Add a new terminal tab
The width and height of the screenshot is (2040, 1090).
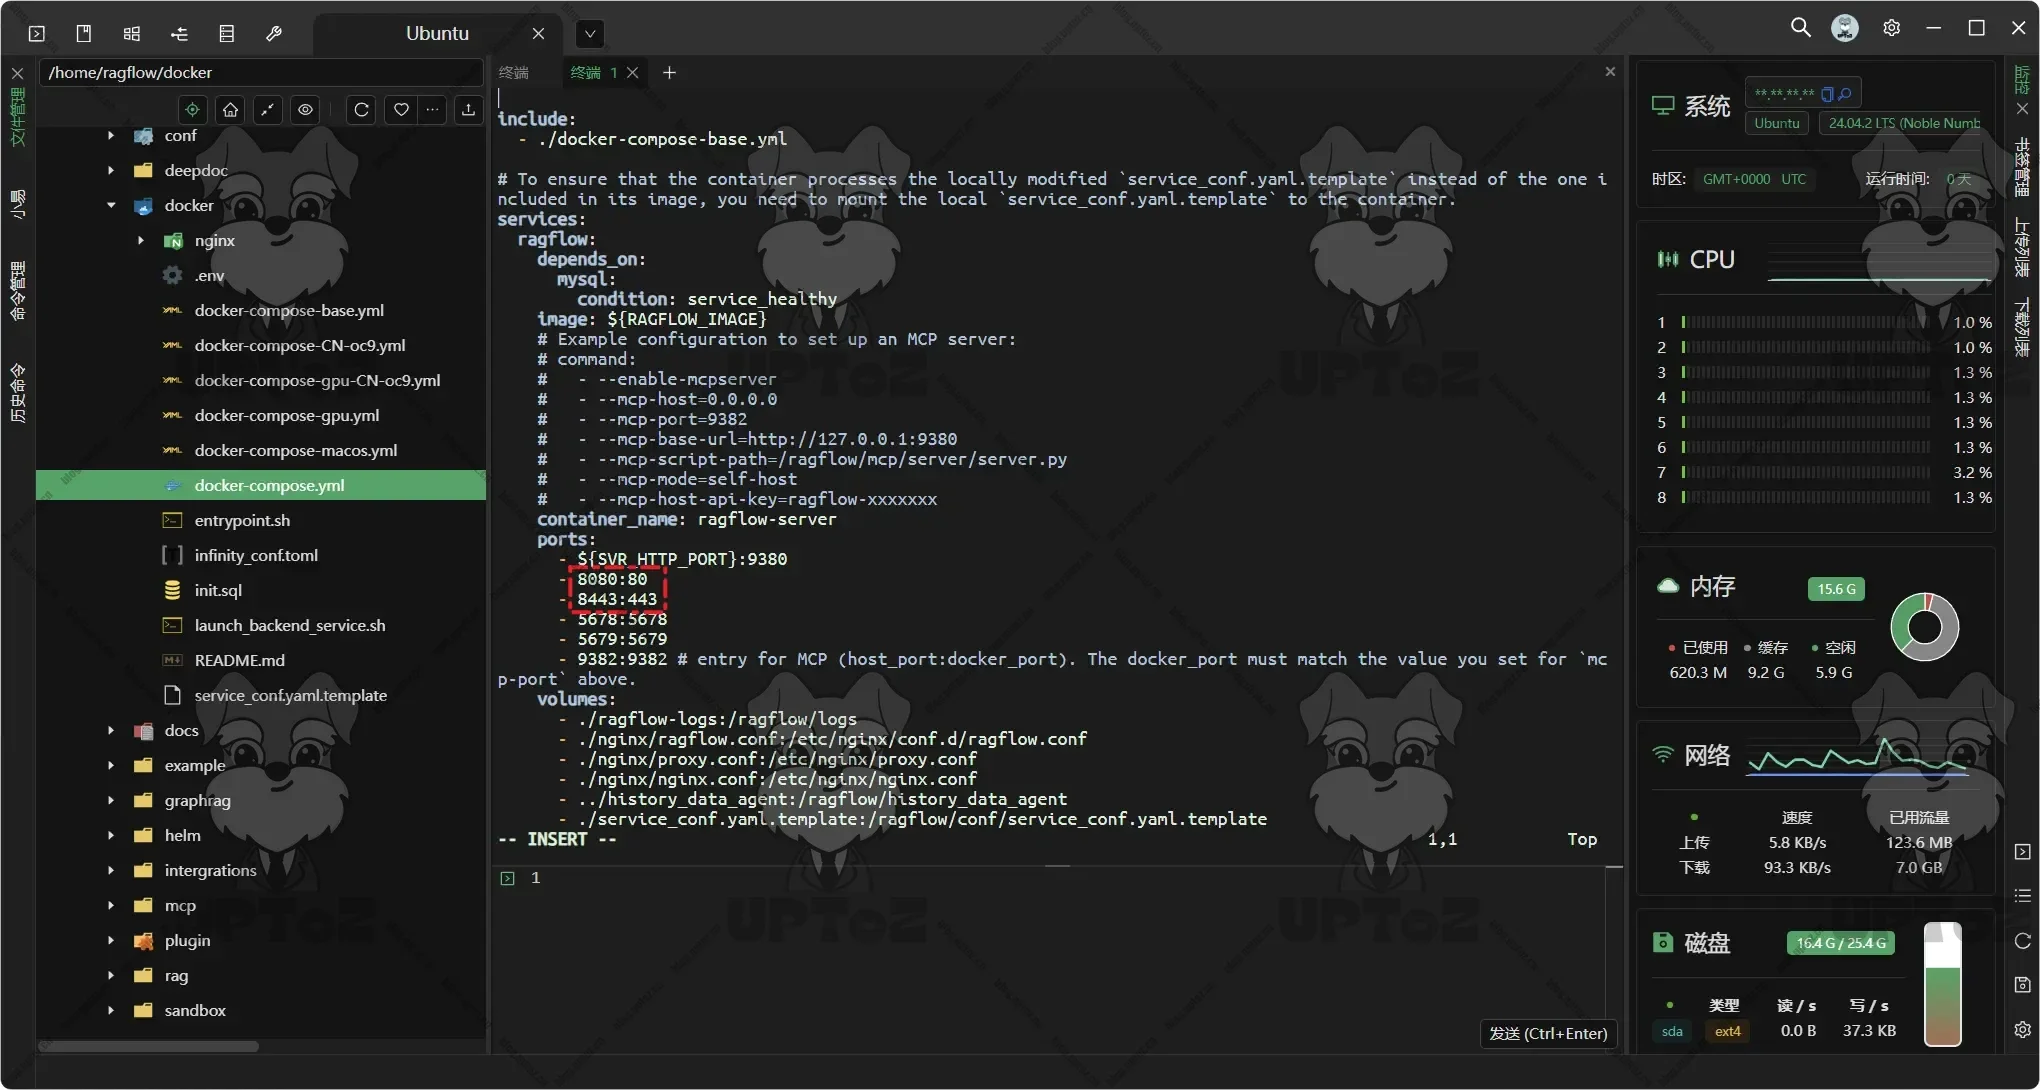point(669,72)
